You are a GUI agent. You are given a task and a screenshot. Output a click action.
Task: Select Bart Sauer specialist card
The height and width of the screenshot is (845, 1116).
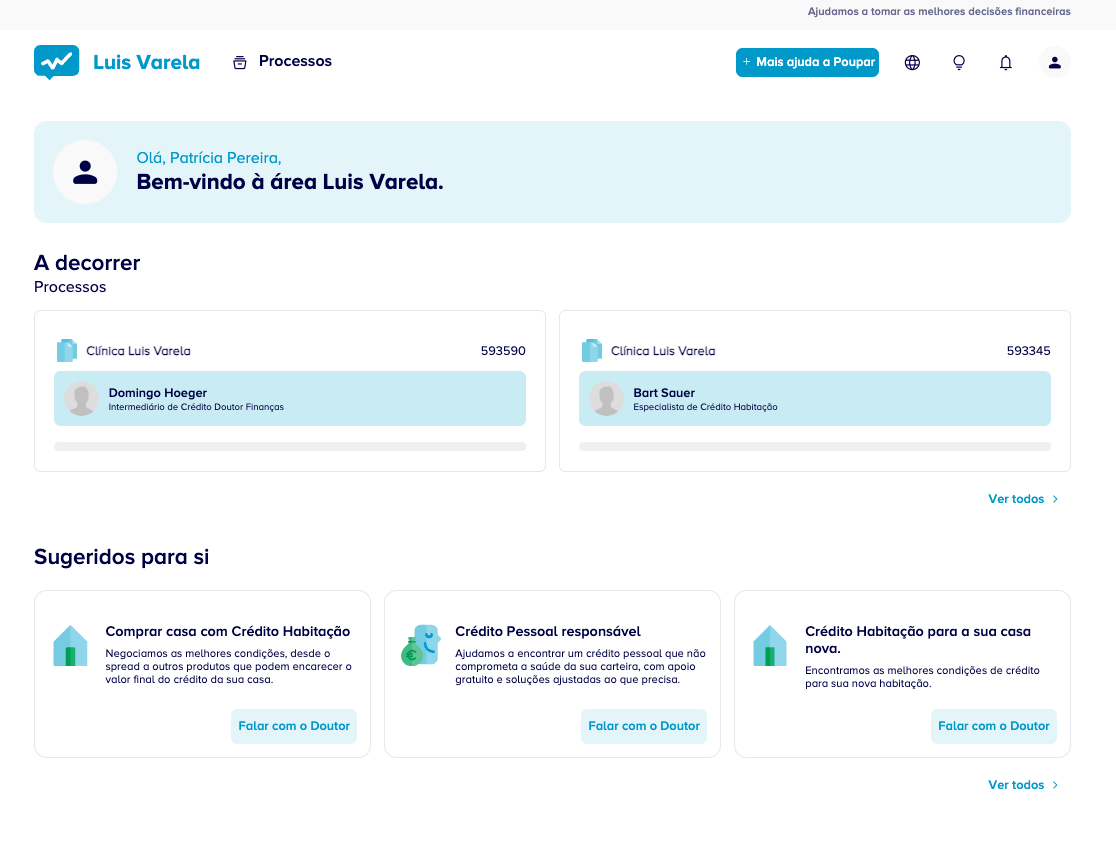coord(814,399)
